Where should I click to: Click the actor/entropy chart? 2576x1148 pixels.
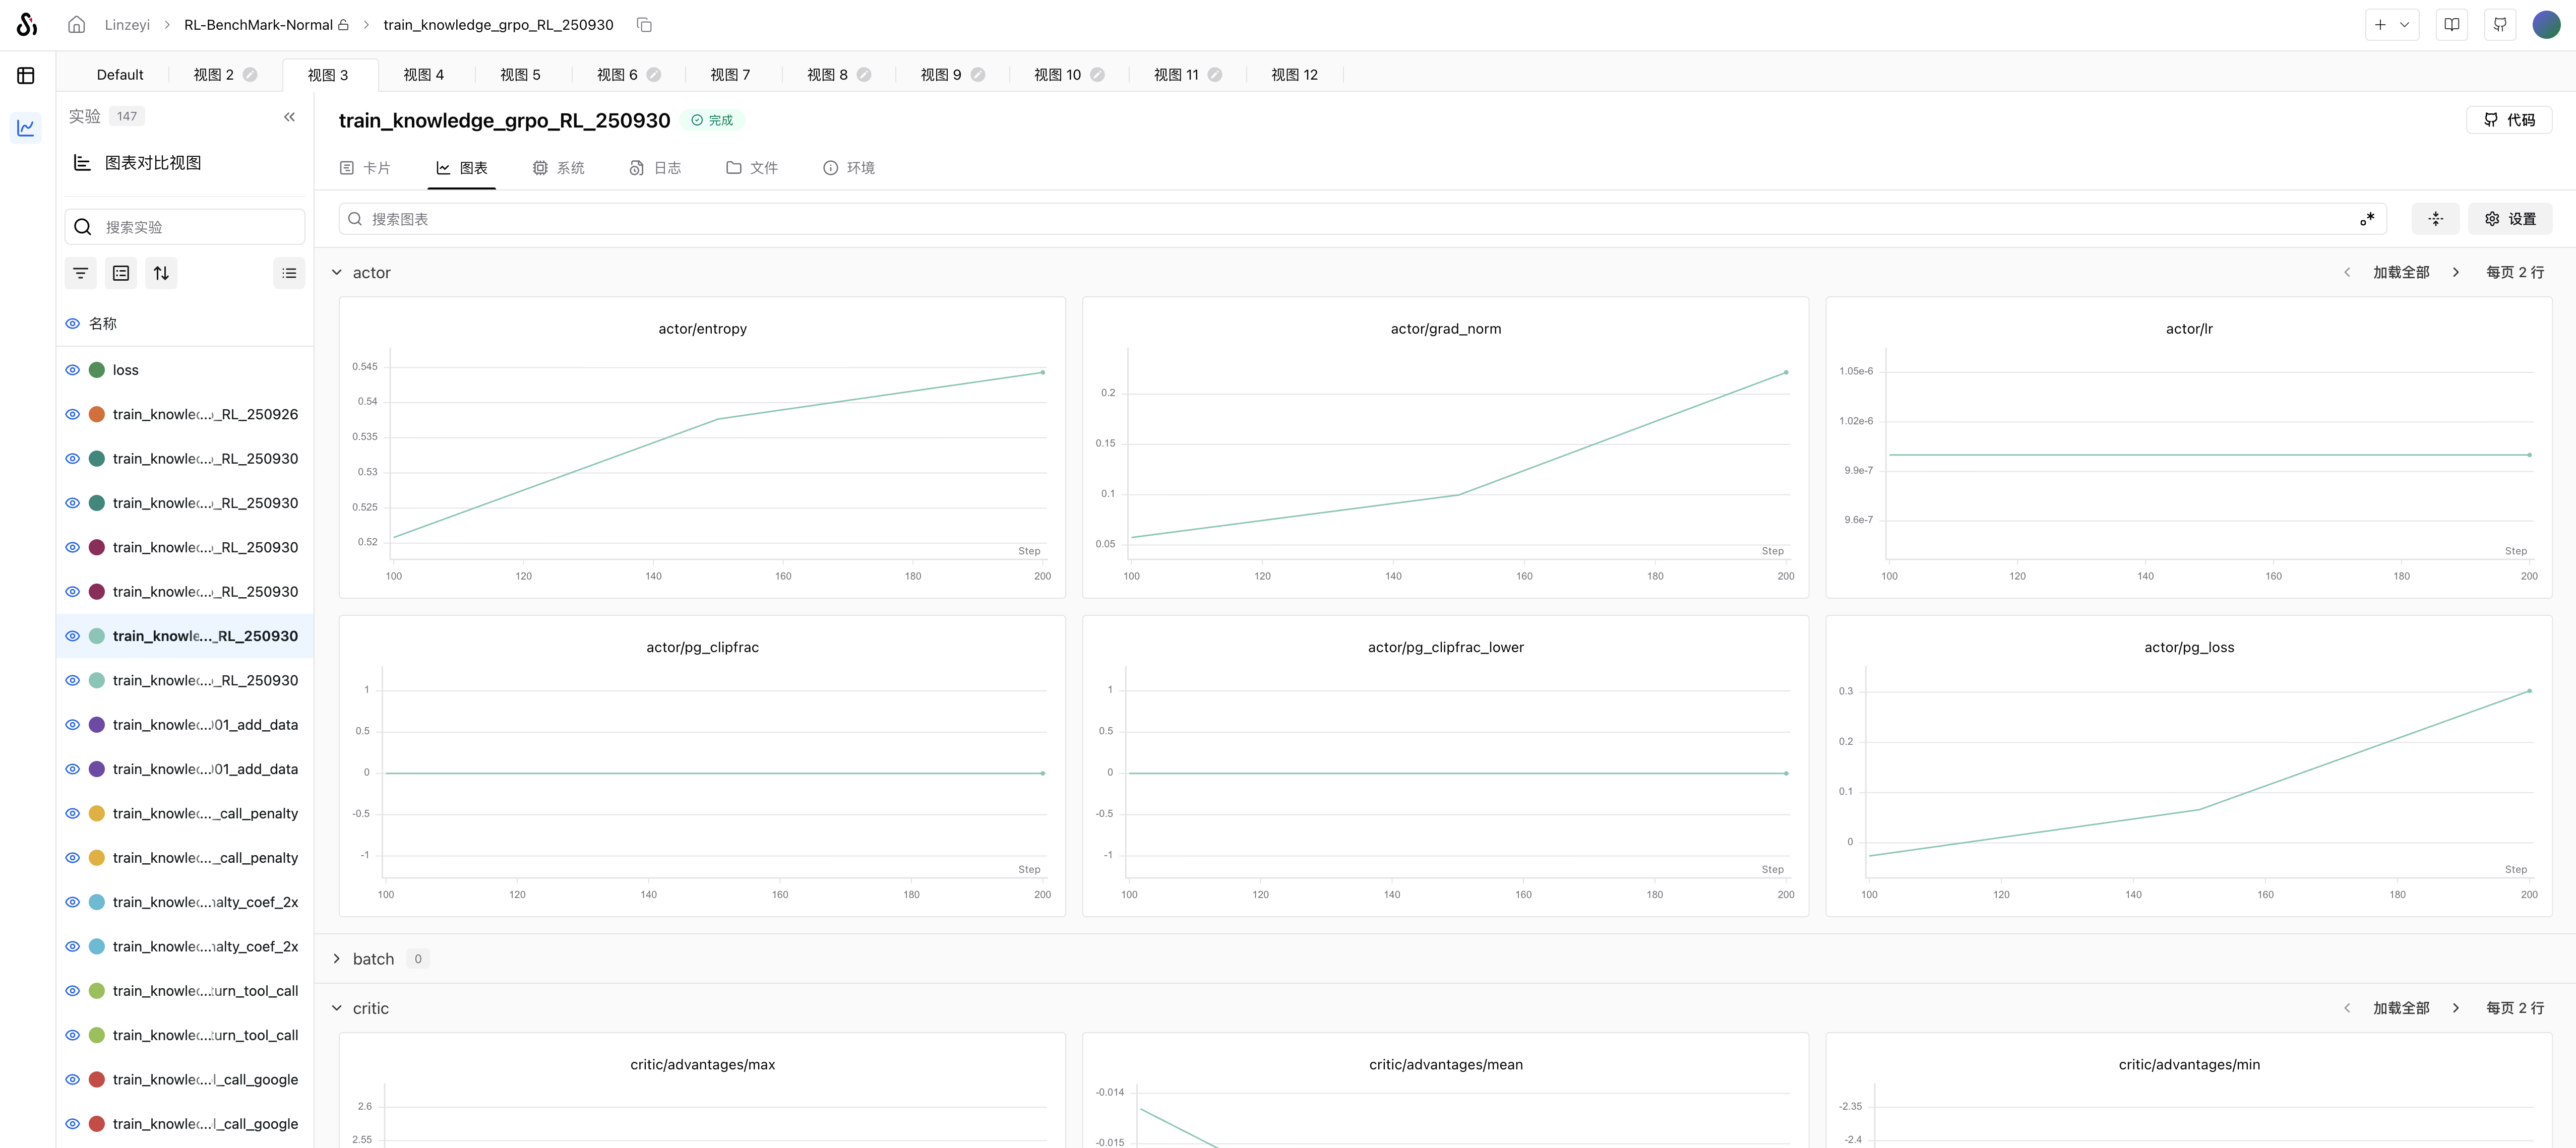click(x=702, y=448)
